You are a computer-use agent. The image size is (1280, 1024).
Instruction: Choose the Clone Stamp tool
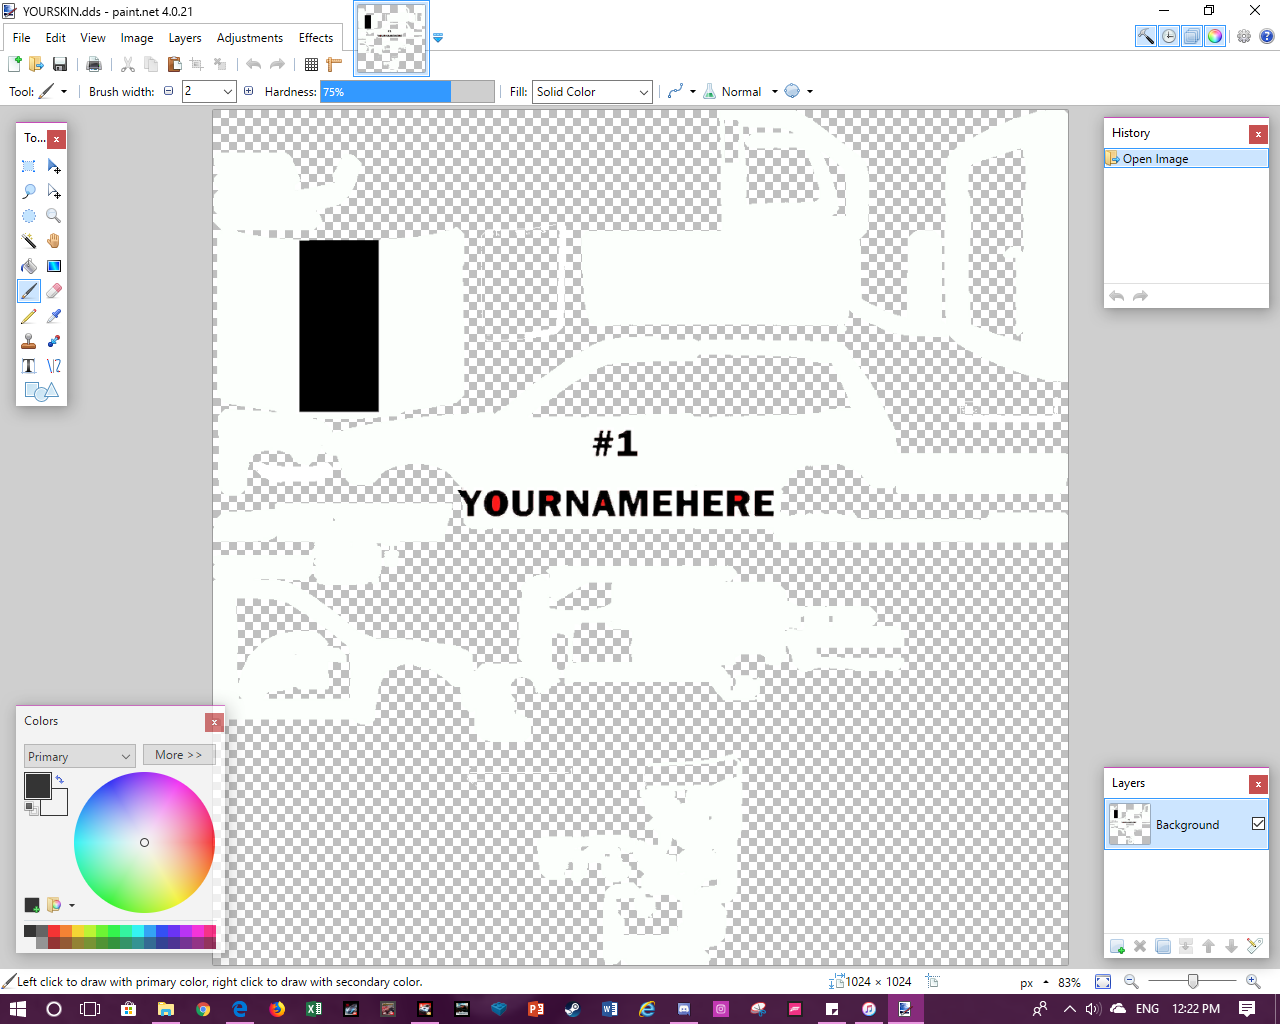click(x=29, y=341)
